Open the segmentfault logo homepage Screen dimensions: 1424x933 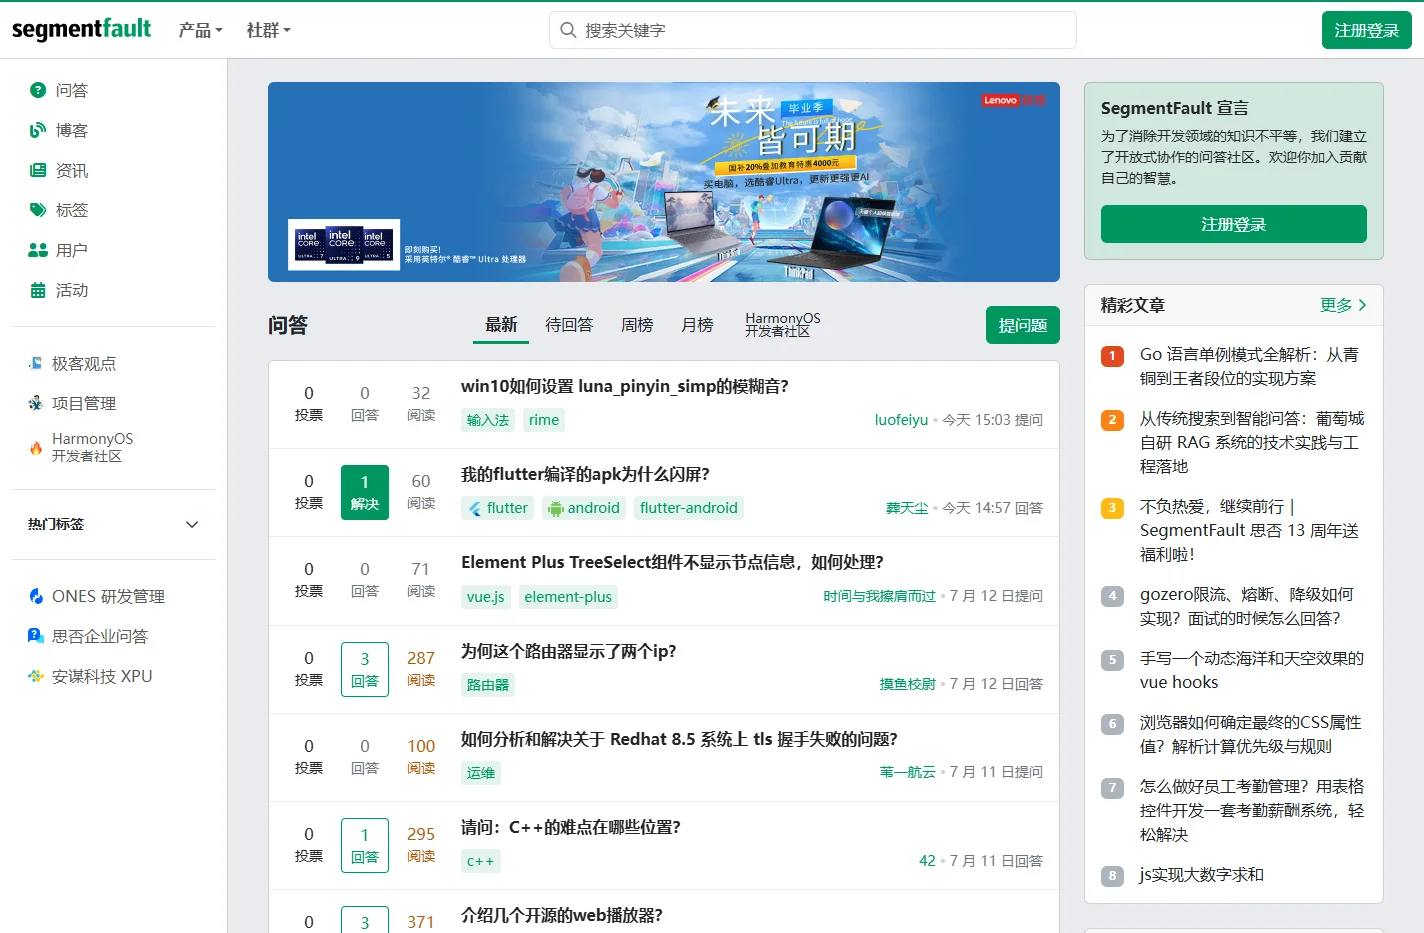pos(81,29)
